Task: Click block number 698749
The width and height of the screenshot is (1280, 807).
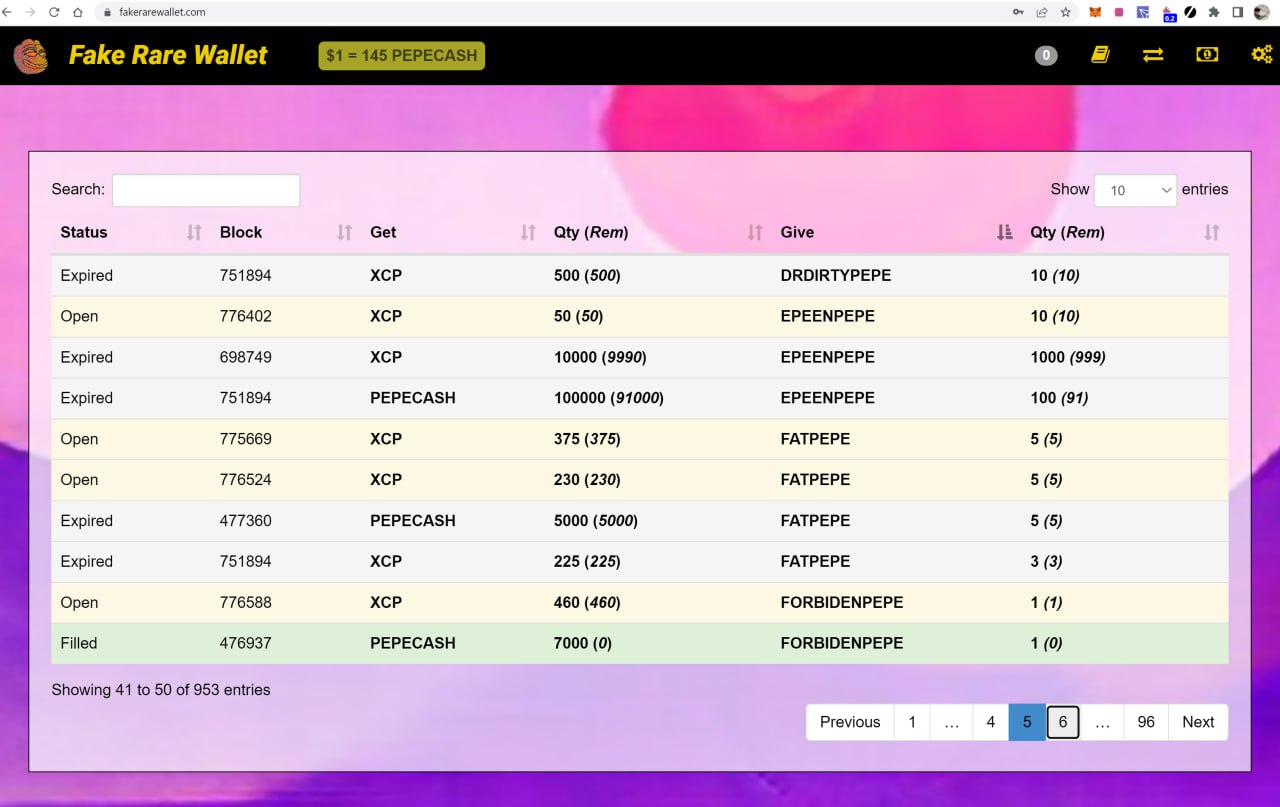Action: (246, 357)
